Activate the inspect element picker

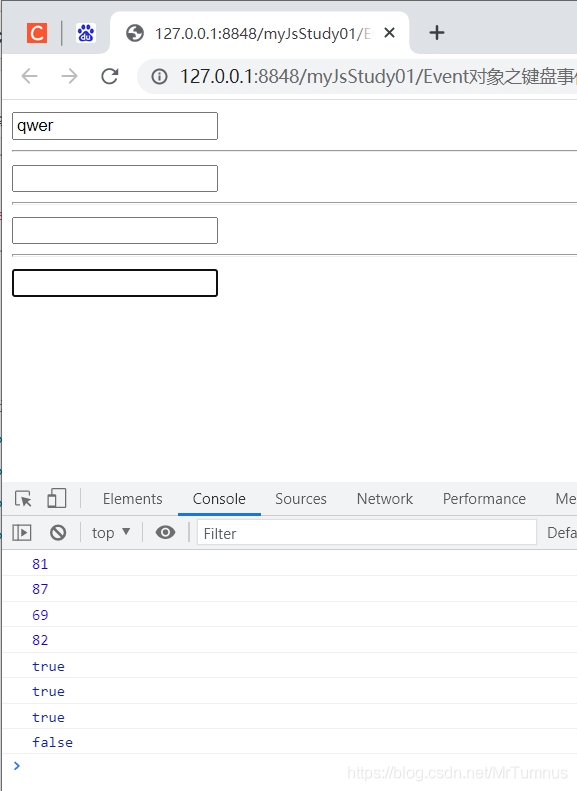click(x=23, y=498)
